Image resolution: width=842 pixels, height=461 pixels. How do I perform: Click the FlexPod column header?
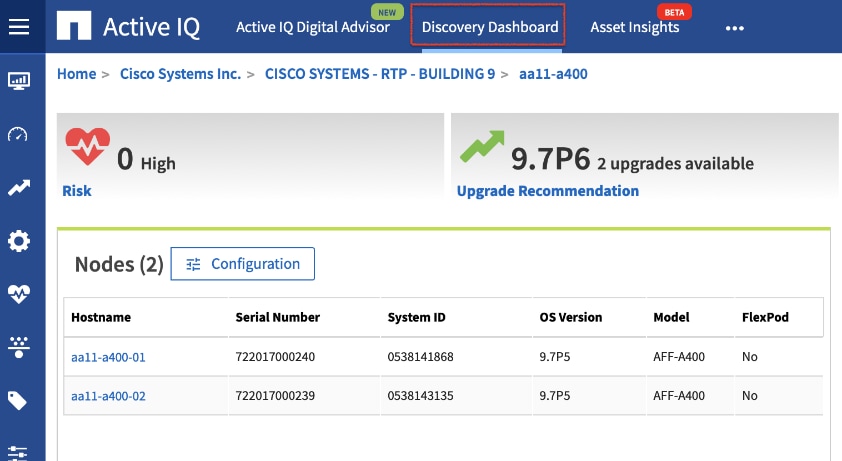(765, 317)
